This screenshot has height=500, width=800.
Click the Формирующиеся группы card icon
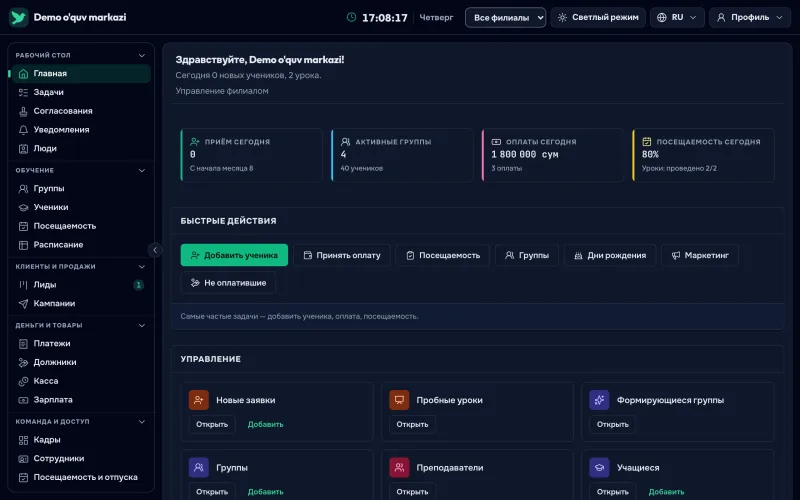tap(599, 400)
